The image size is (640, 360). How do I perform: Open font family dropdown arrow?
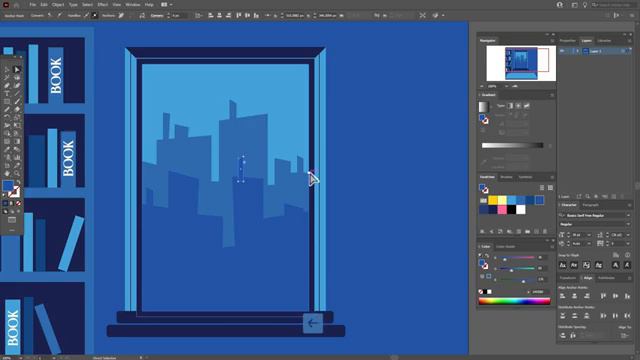[x=628, y=216]
